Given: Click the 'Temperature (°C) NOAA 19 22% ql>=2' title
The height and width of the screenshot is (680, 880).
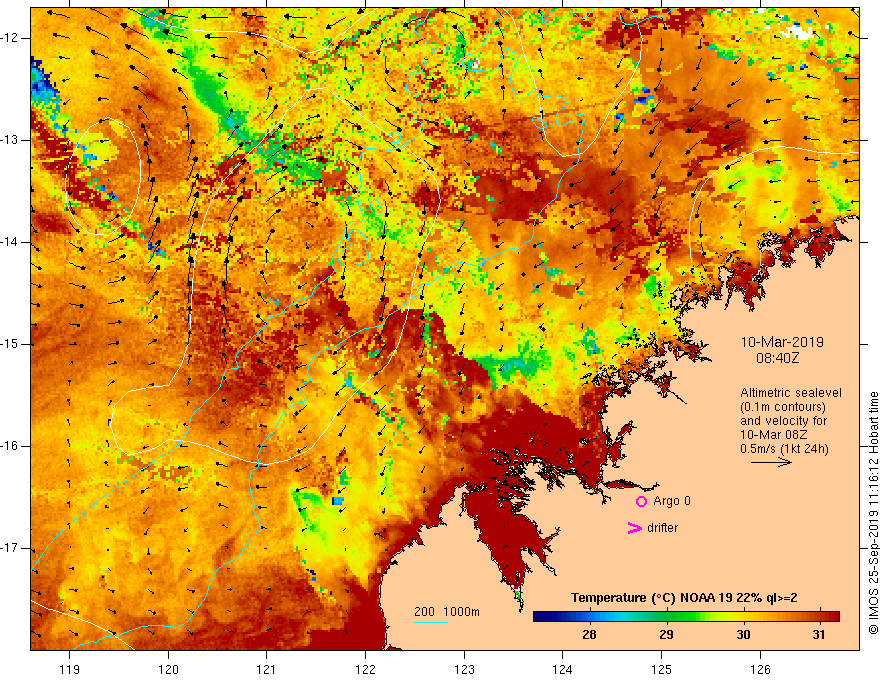Looking at the screenshot, I should [x=684, y=598].
